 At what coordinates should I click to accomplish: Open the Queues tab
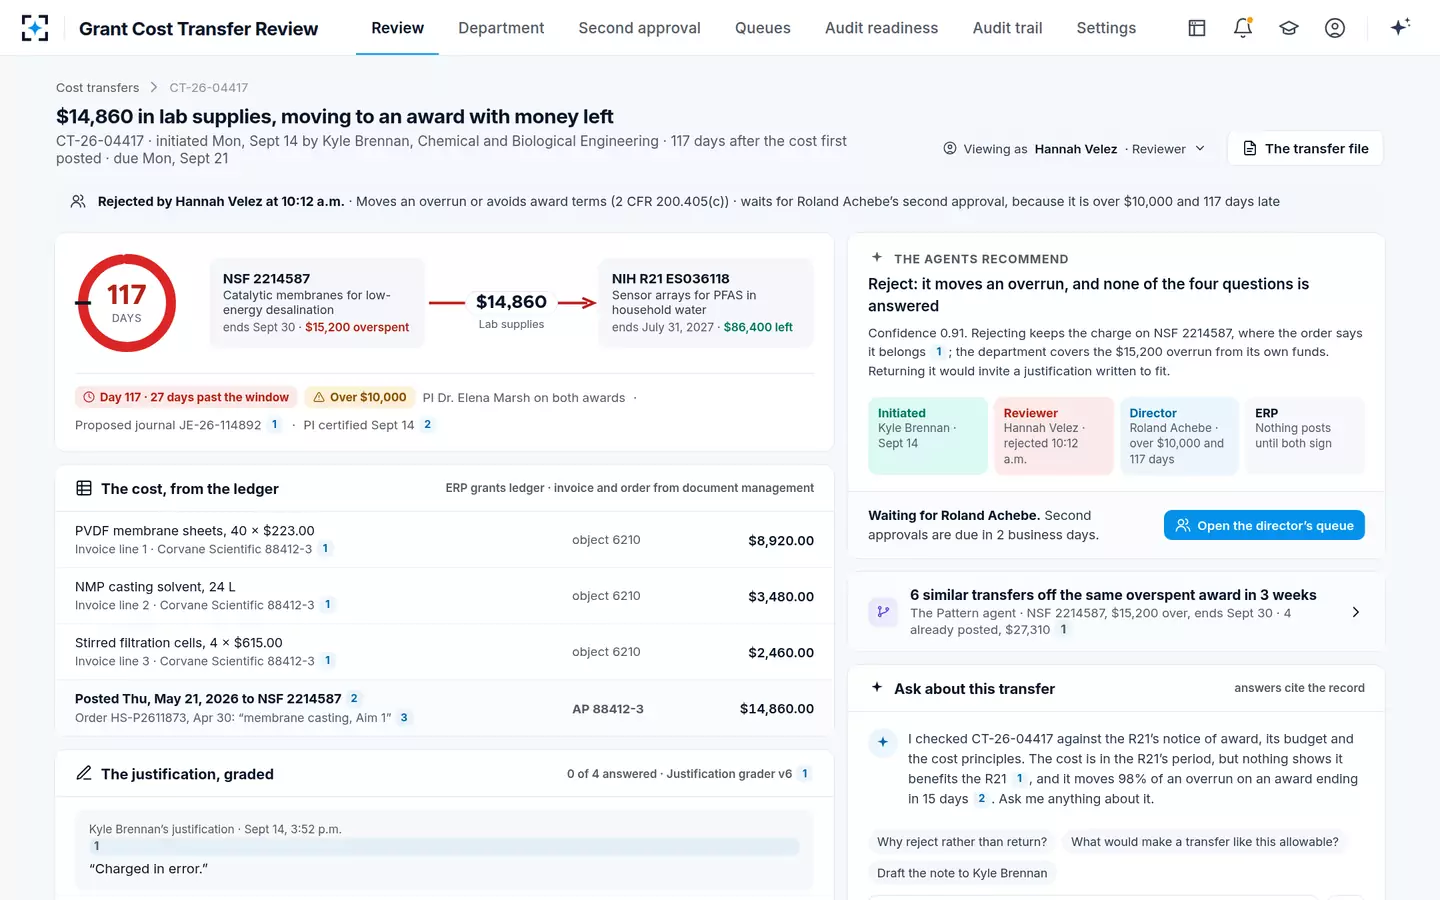coord(763,28)
